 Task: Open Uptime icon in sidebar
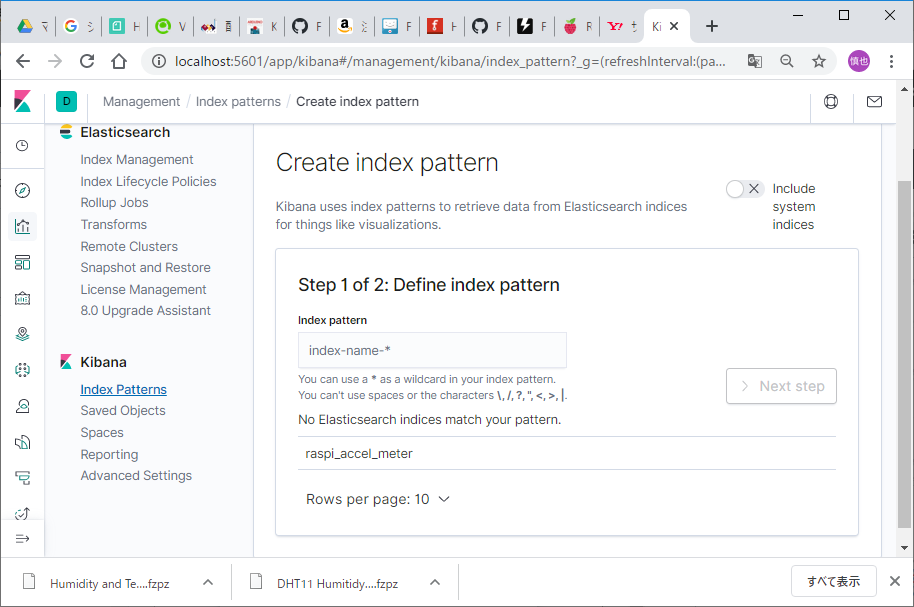pyautogui.click(x=22, y=513)
